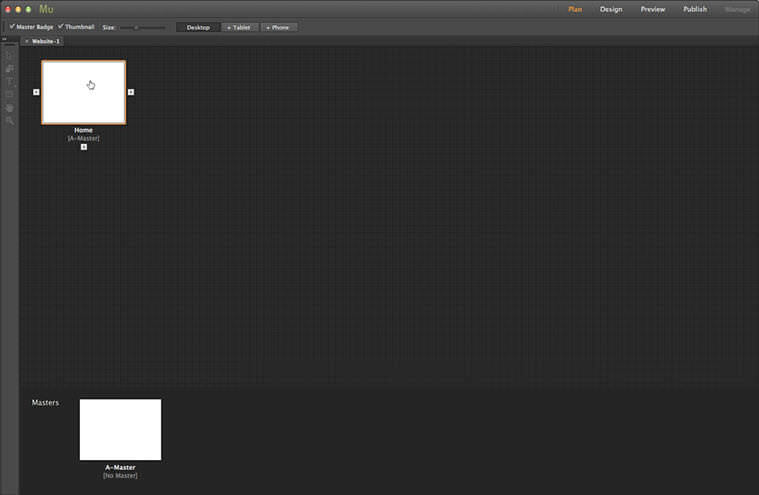The height and width of the screenshot is (495, 759).
Task: Select the Text tool in sidebar
Action: click(x=10, y=81)
